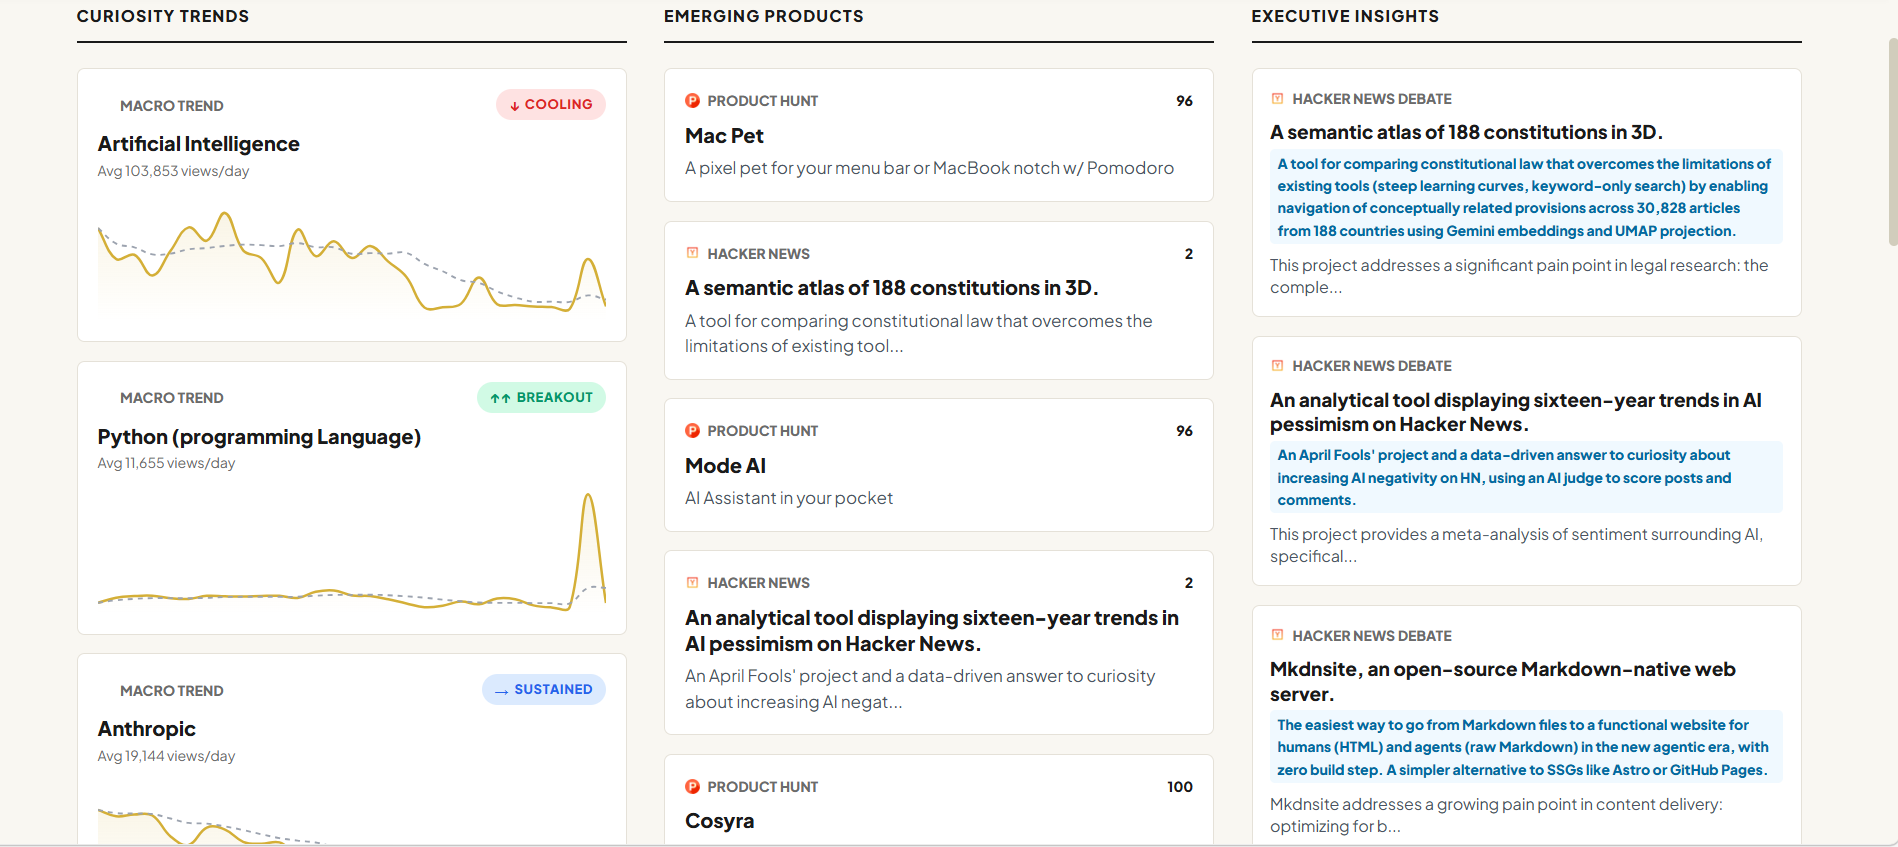Click the score 100 on Cosyra card
Screen dimensions: 1898x847
coord(1180,787)
